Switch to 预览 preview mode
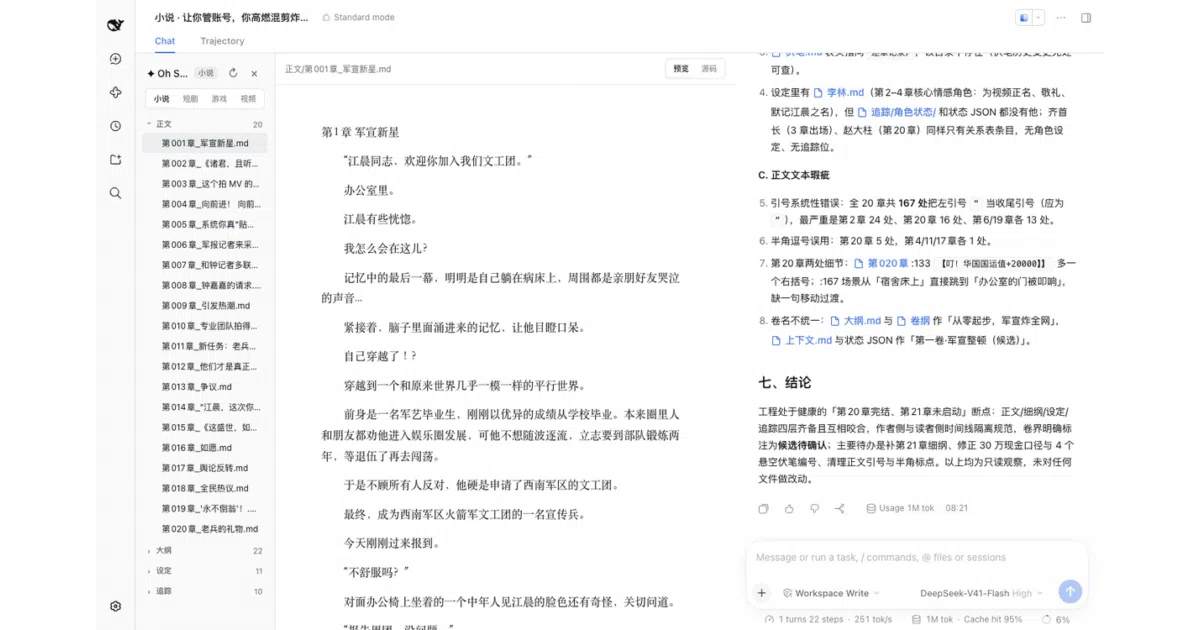 click(x=681, y=69)
